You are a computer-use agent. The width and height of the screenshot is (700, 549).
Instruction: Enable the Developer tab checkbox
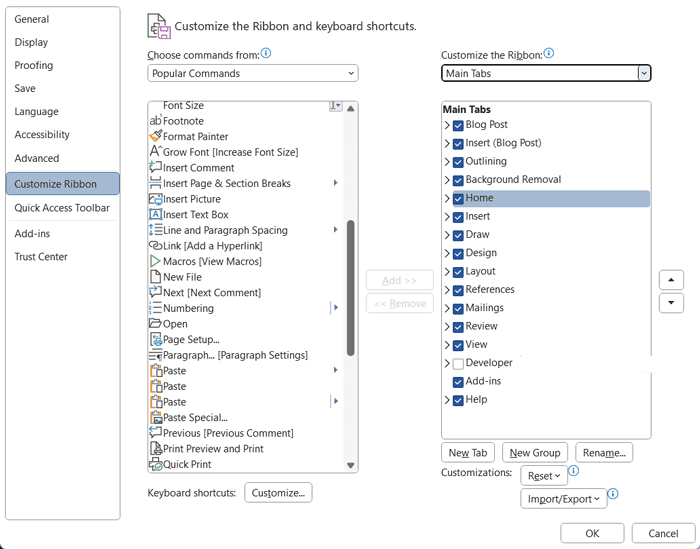click(458, 364)
